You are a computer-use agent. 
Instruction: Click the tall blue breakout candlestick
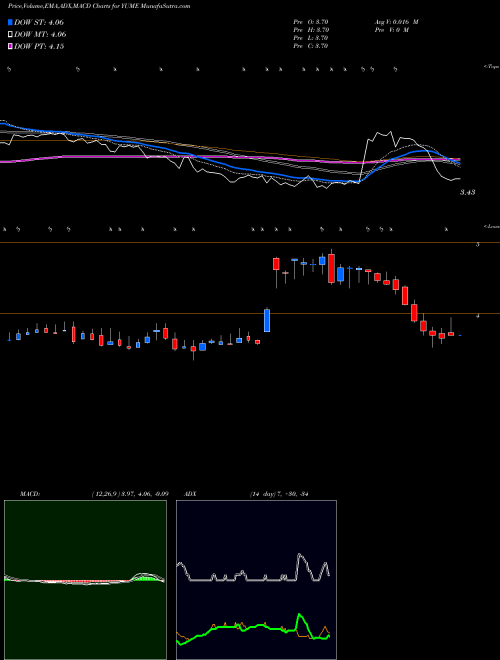pos(267,320)
